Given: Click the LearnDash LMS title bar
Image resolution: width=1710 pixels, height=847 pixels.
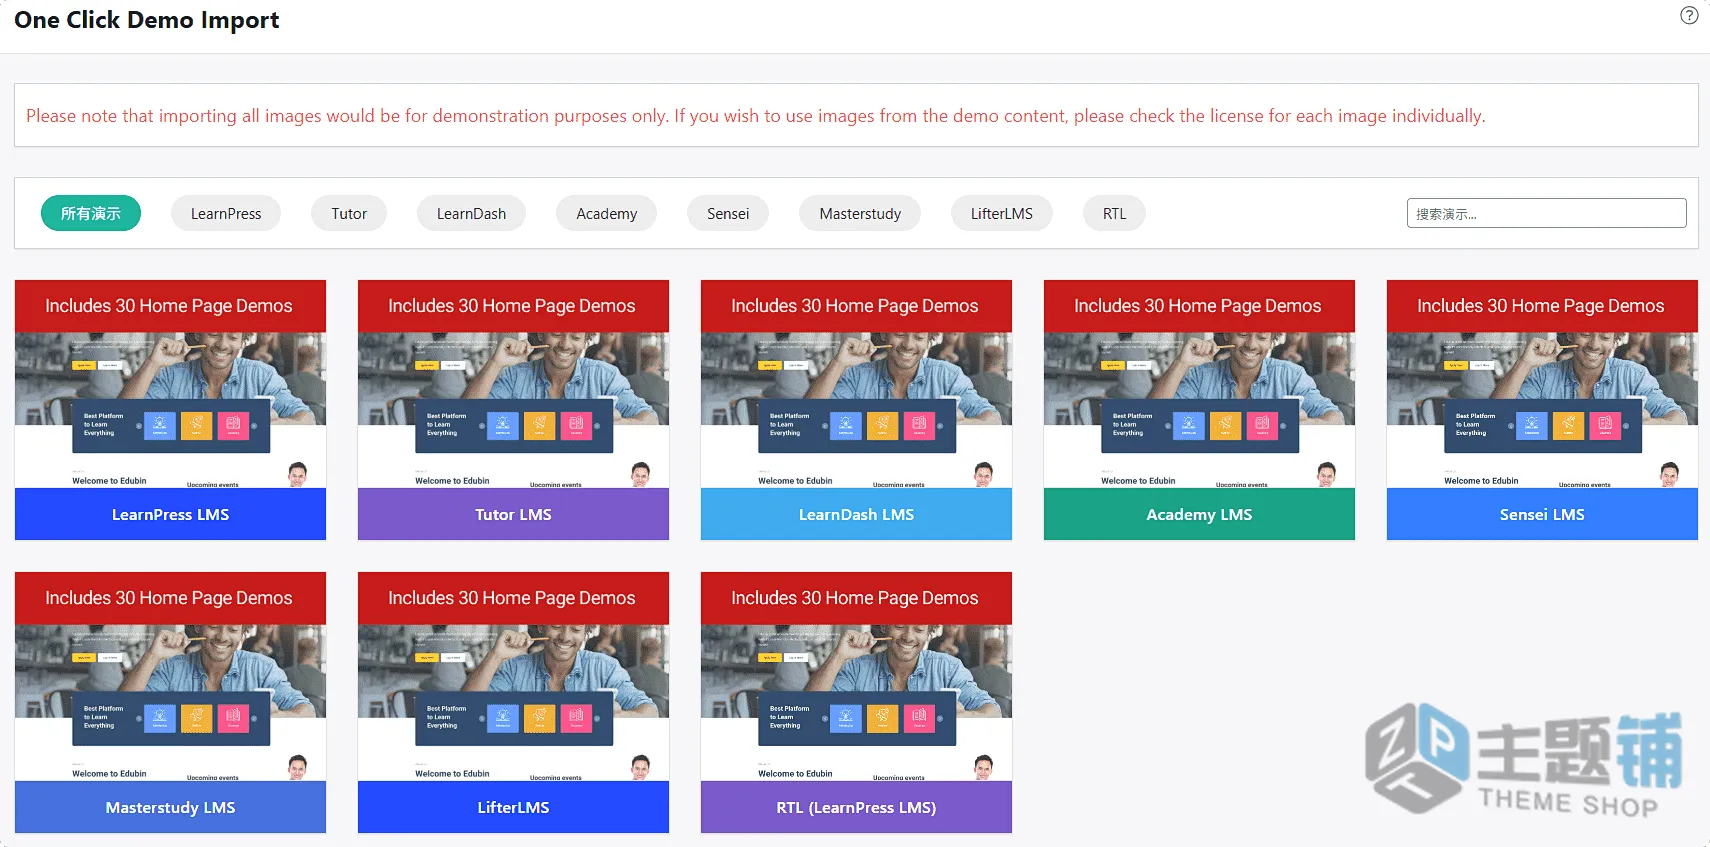Looking at the screenshot, I should point(856,514).
